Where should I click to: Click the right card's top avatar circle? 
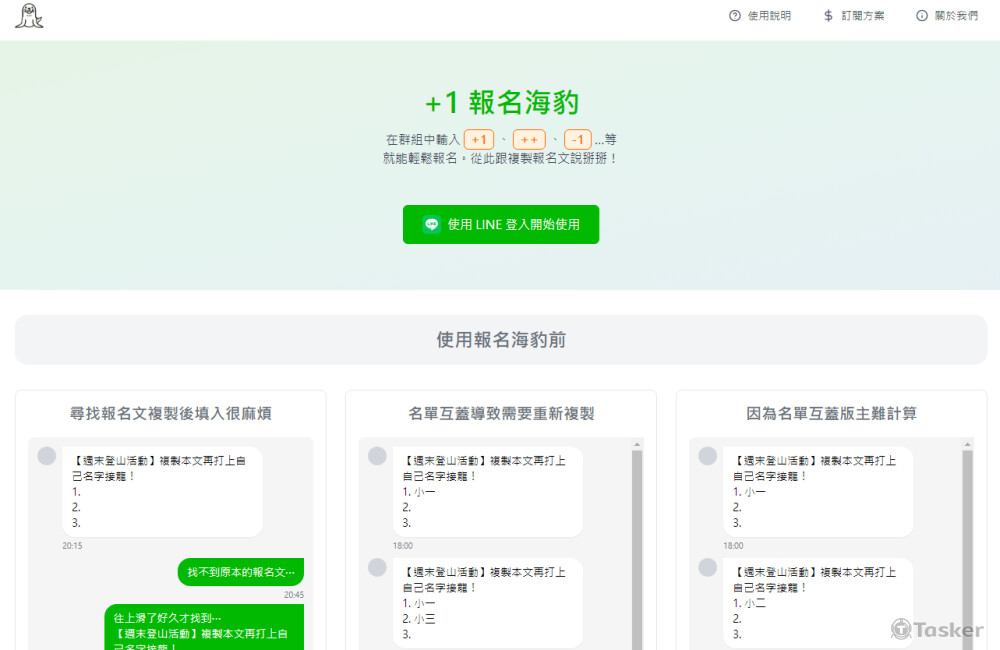707,456
